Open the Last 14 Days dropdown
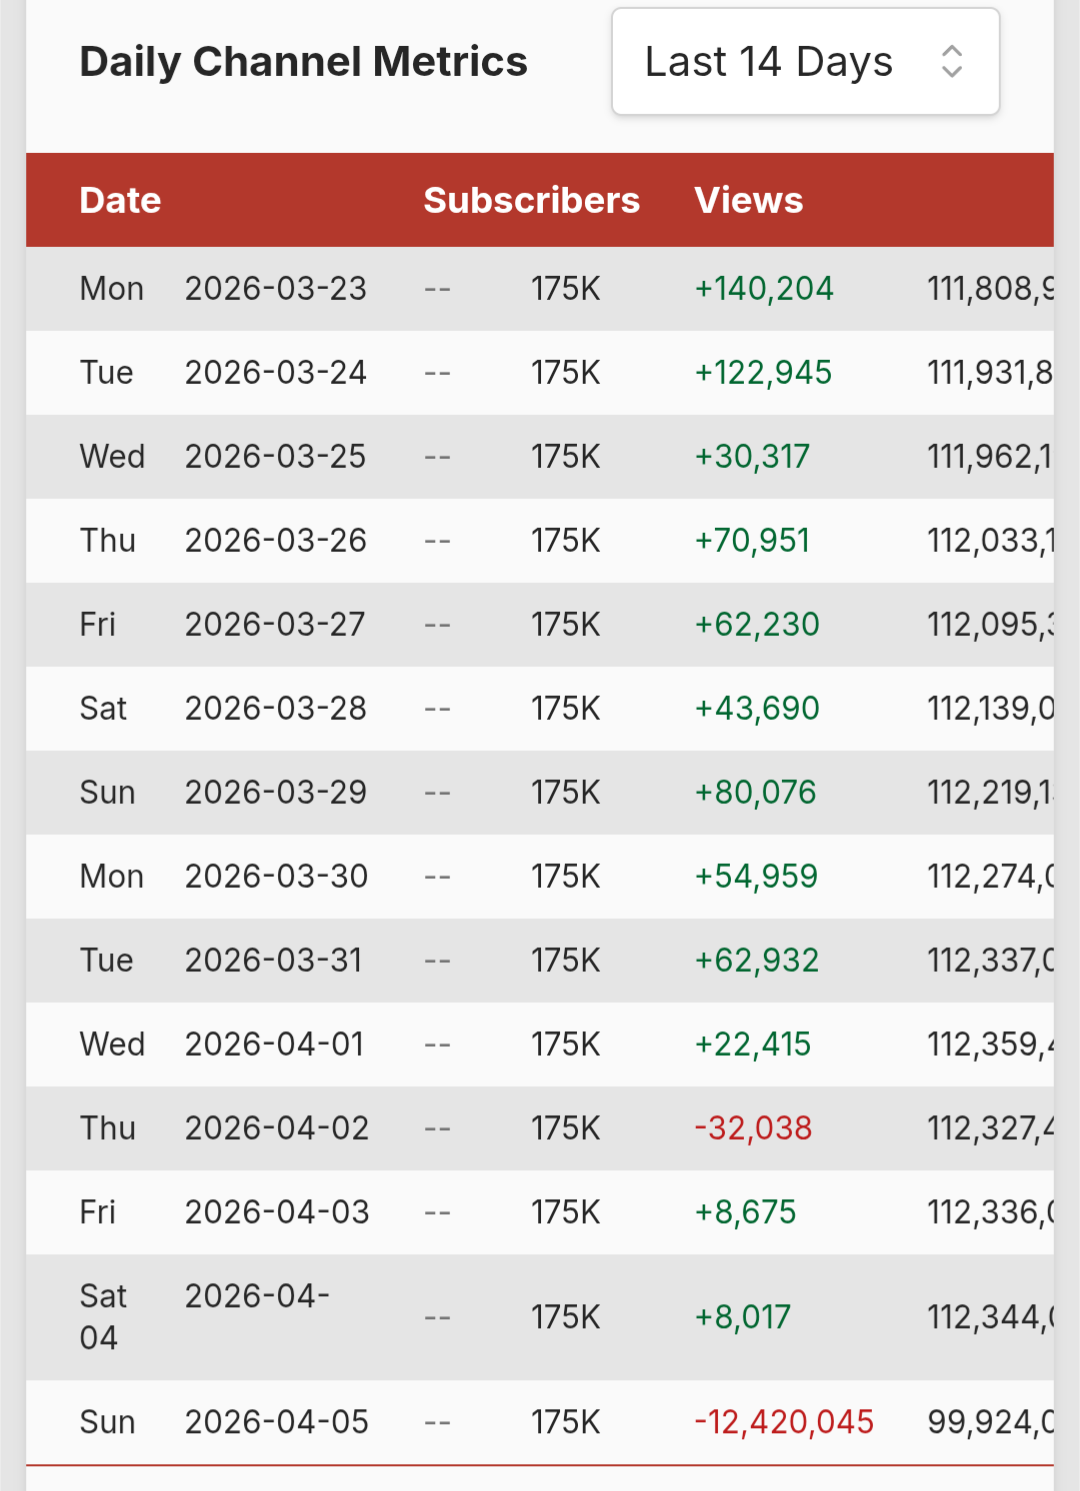This screenshot has height=1491, width=1080. tap(804, 62)
